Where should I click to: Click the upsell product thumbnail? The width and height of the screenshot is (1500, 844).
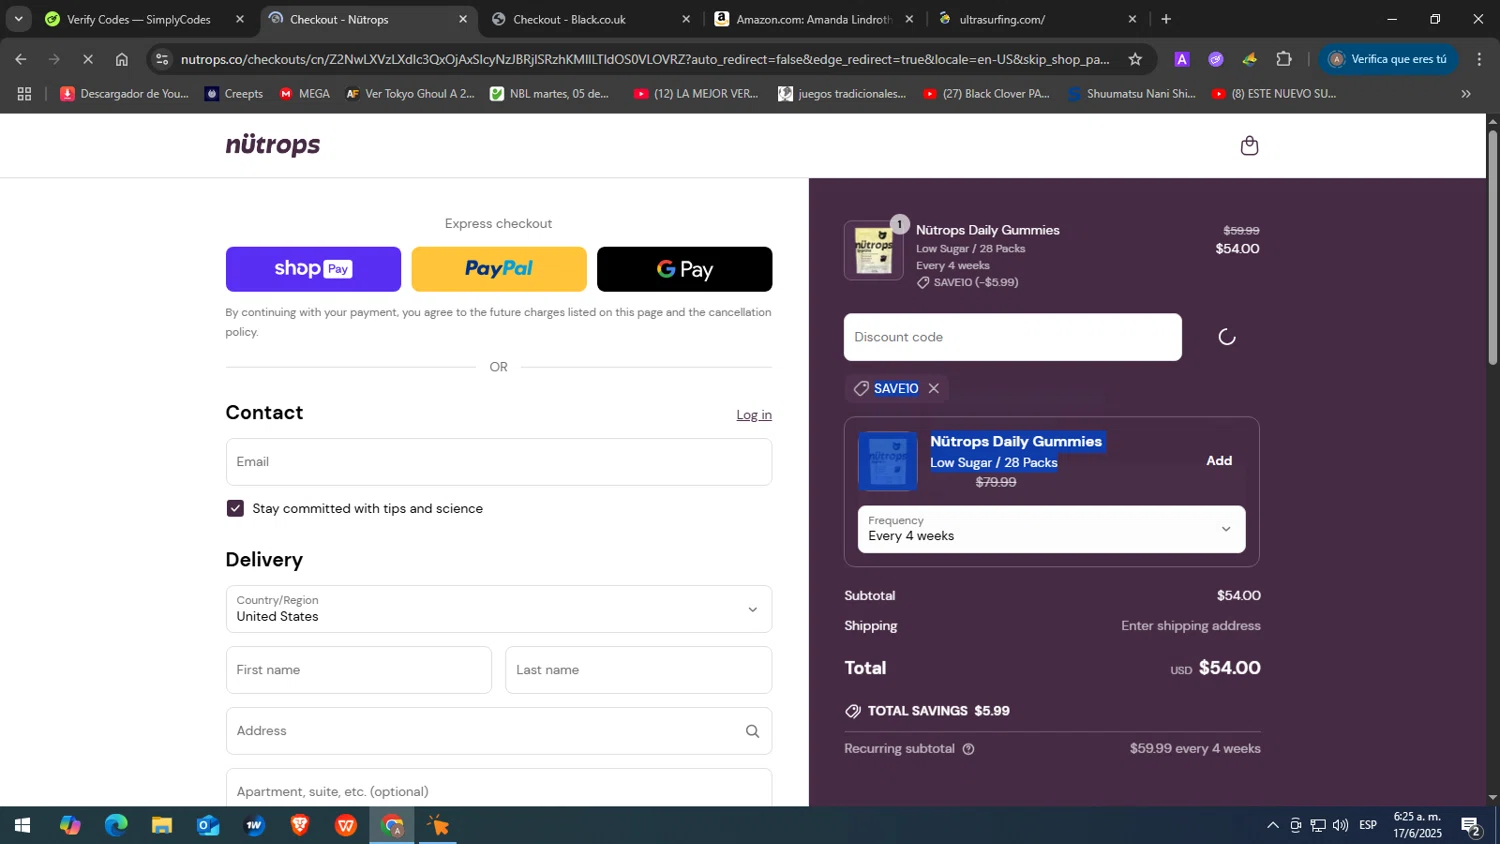pyautogui.click(x=888, y=461)
